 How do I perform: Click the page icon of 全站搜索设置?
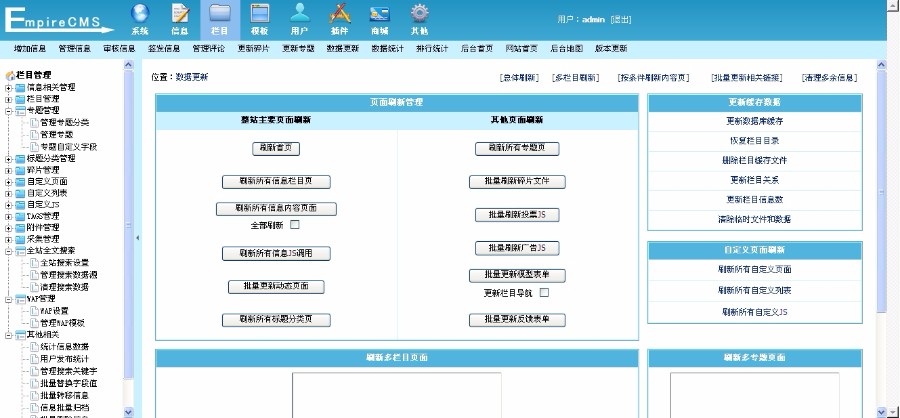pos(34,263)
